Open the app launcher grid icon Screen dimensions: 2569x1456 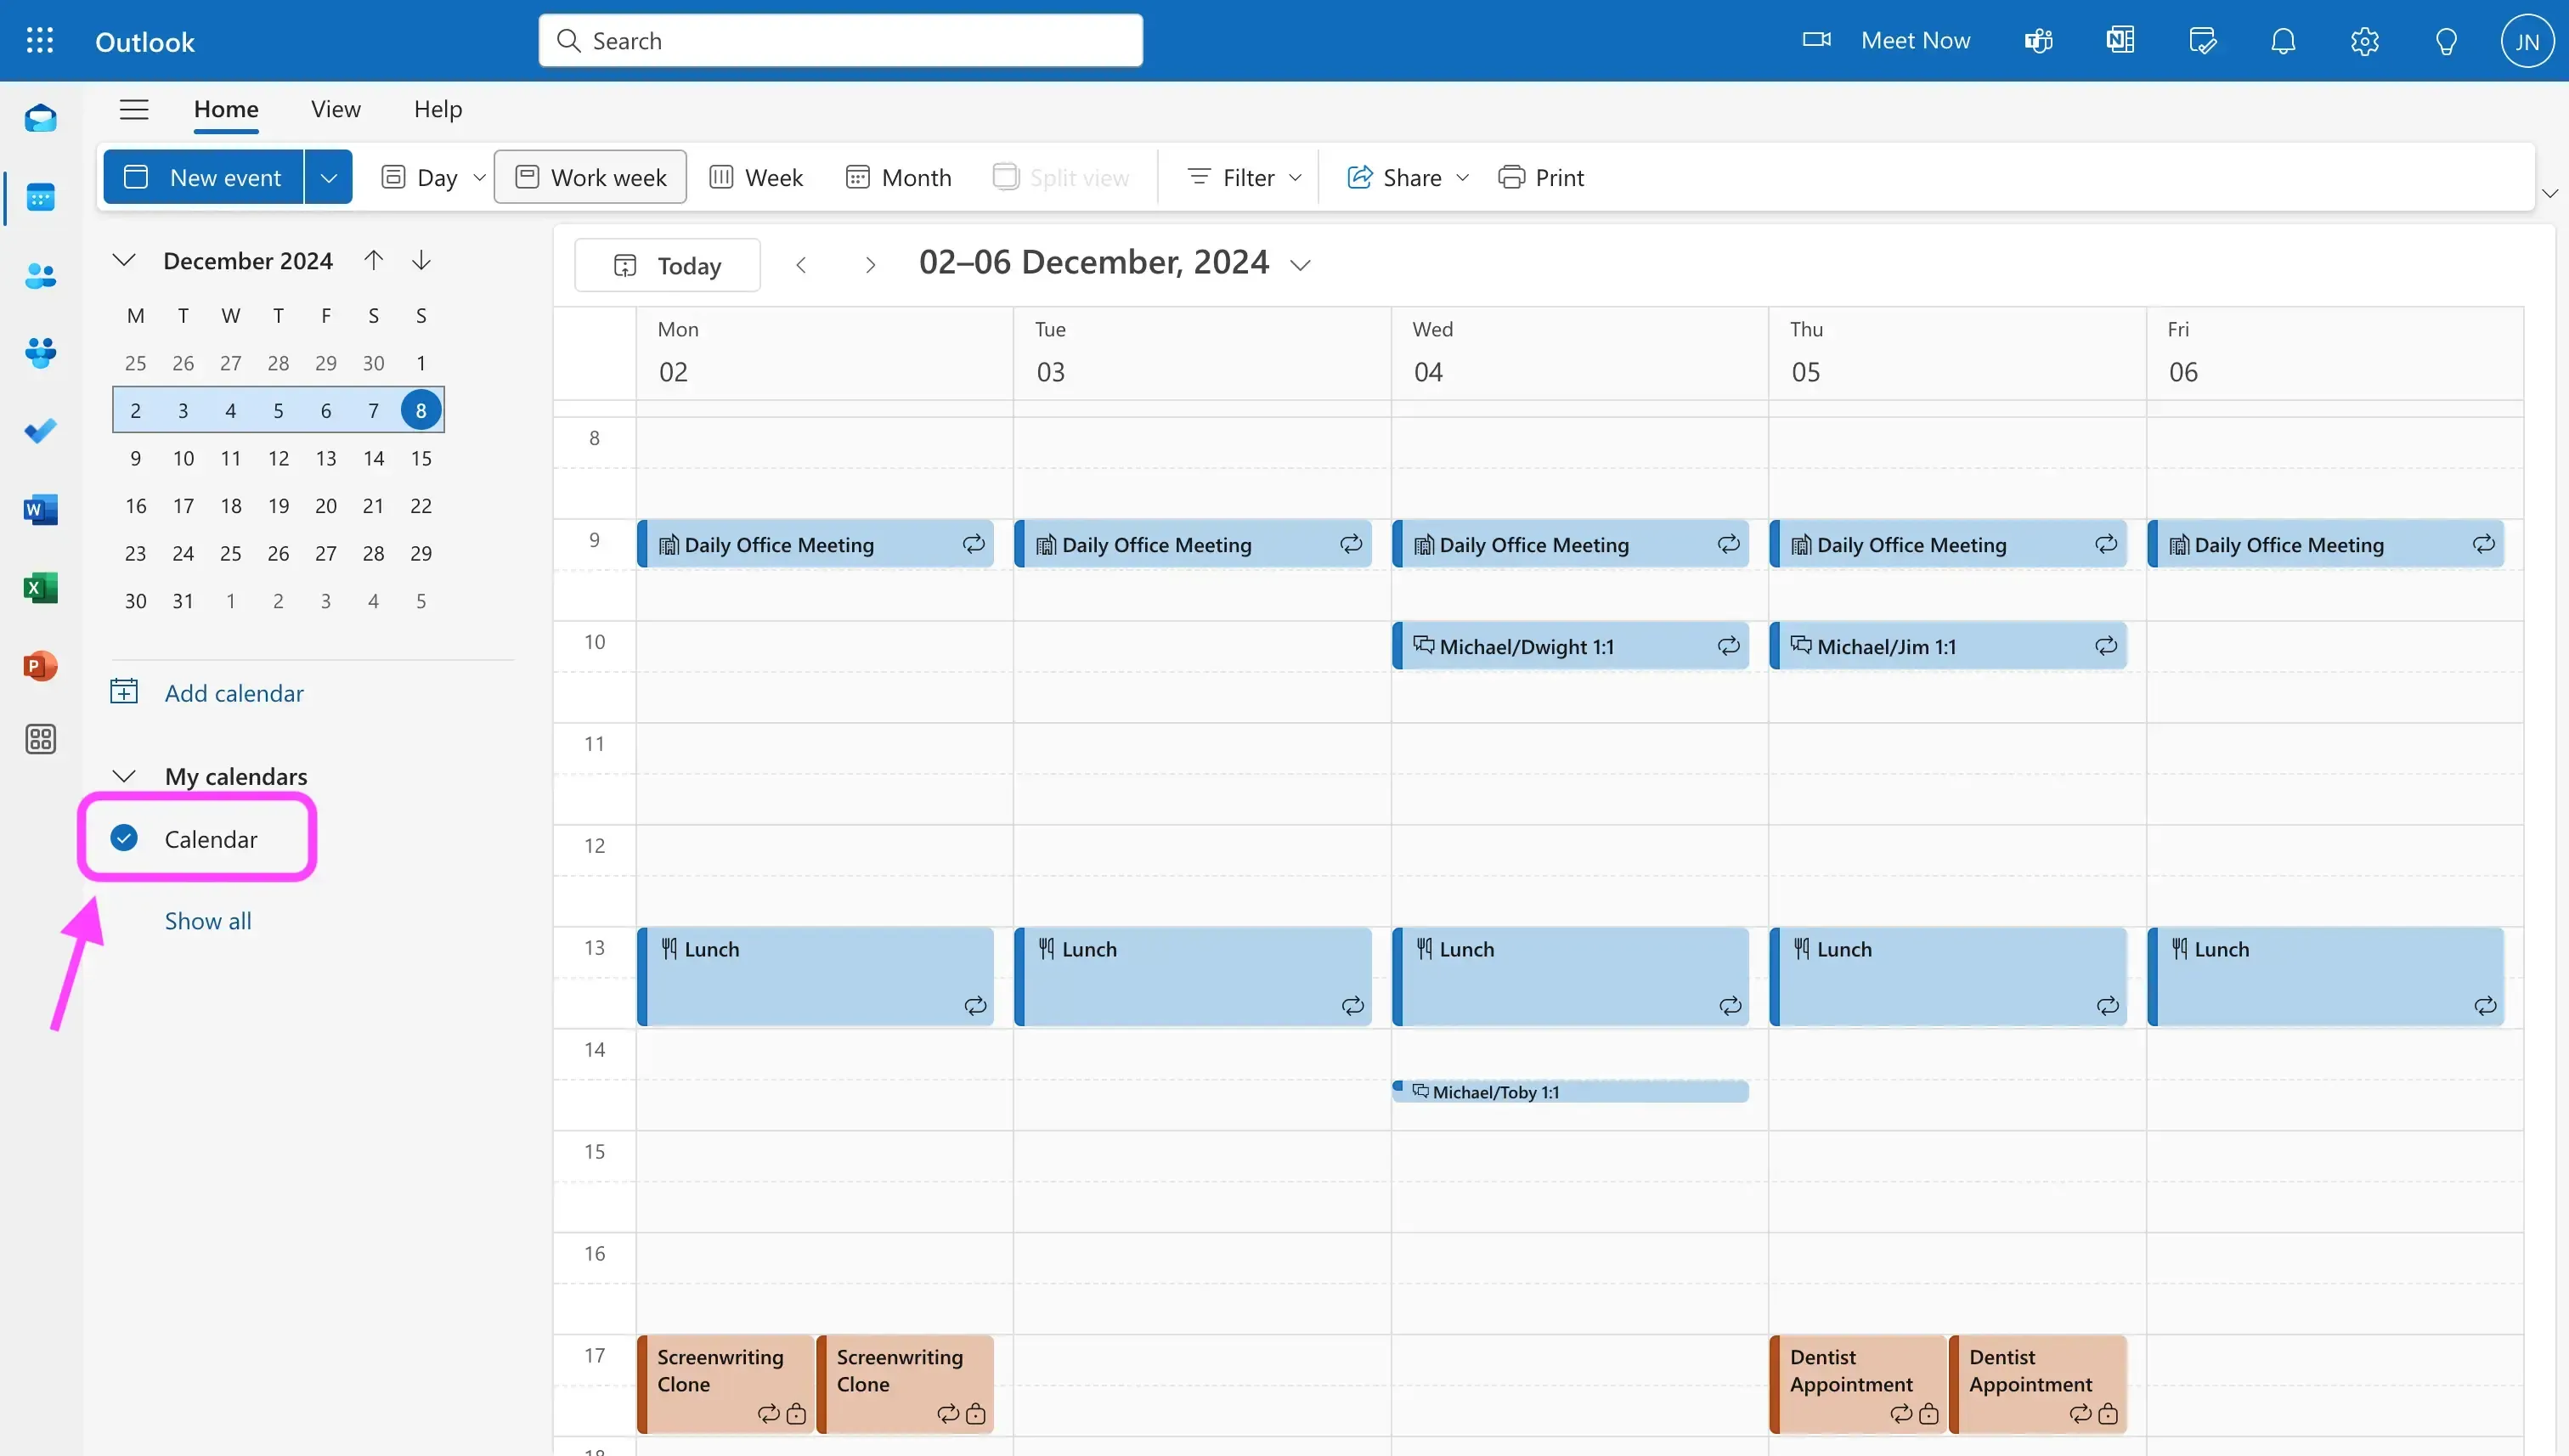point(40,40)
